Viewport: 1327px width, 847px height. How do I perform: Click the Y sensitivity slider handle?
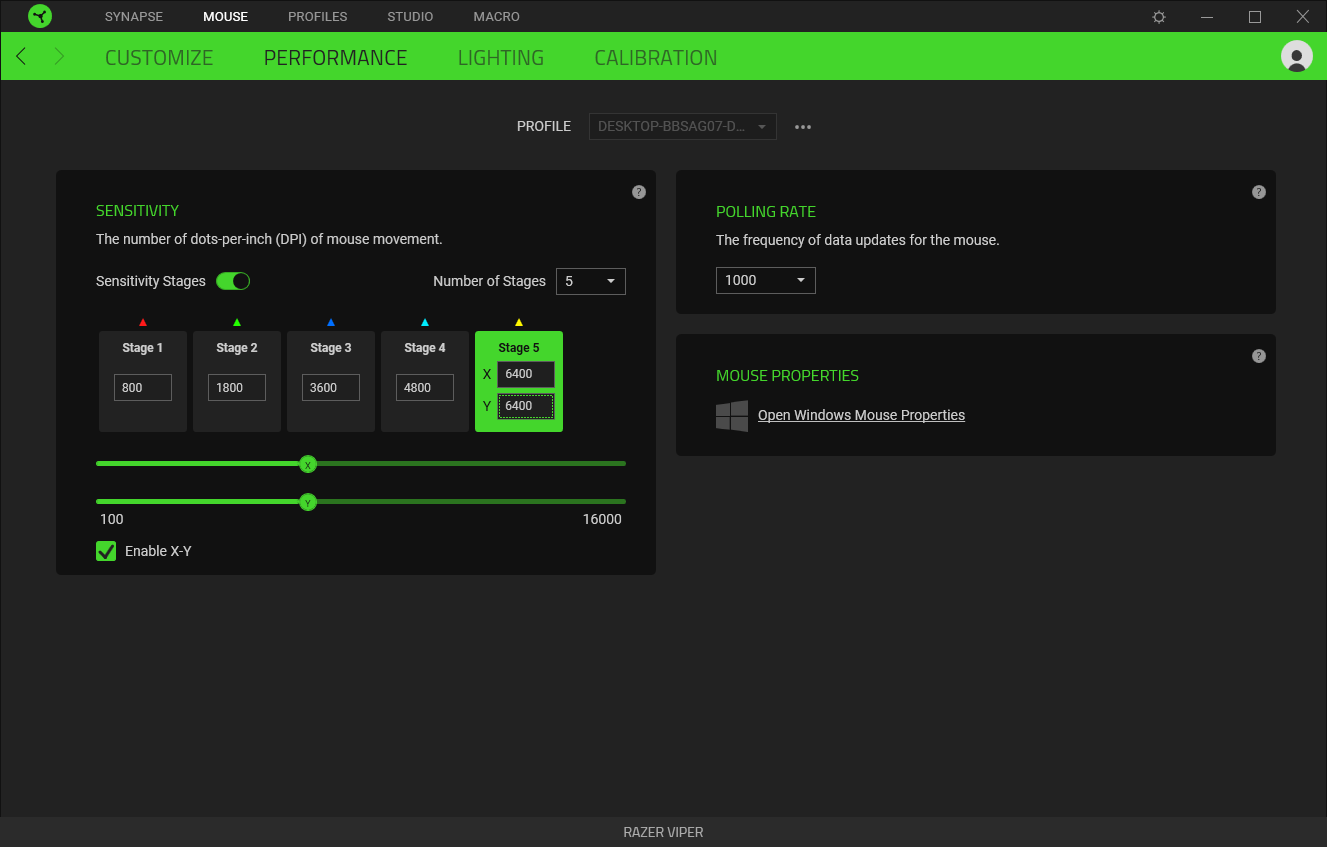(x=308, y=502)
